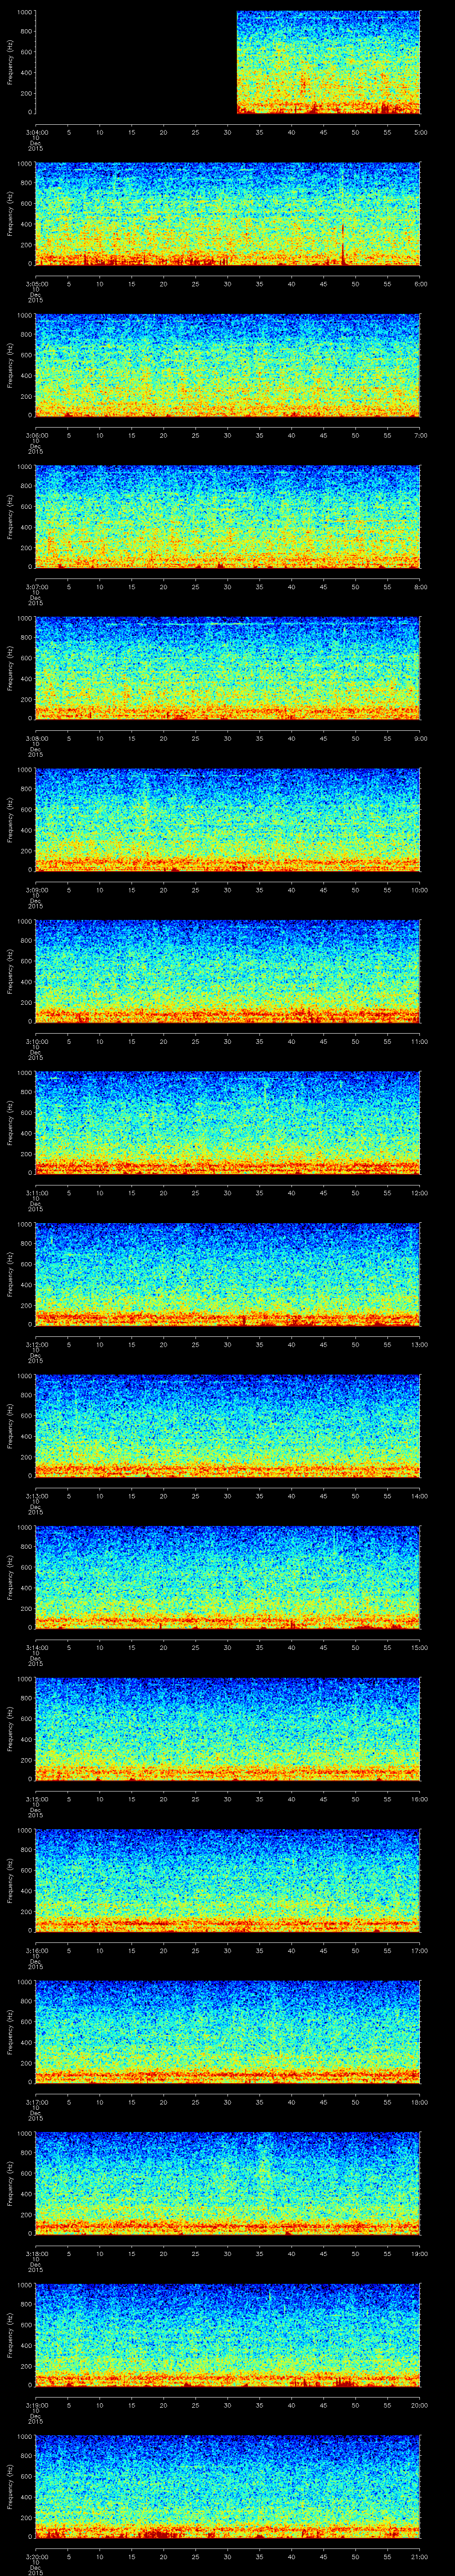Select the spectrogram panel starting at 3:04:00
Image resolution: width=455 pixels, height=2576 pixels.
pos(228,62)
